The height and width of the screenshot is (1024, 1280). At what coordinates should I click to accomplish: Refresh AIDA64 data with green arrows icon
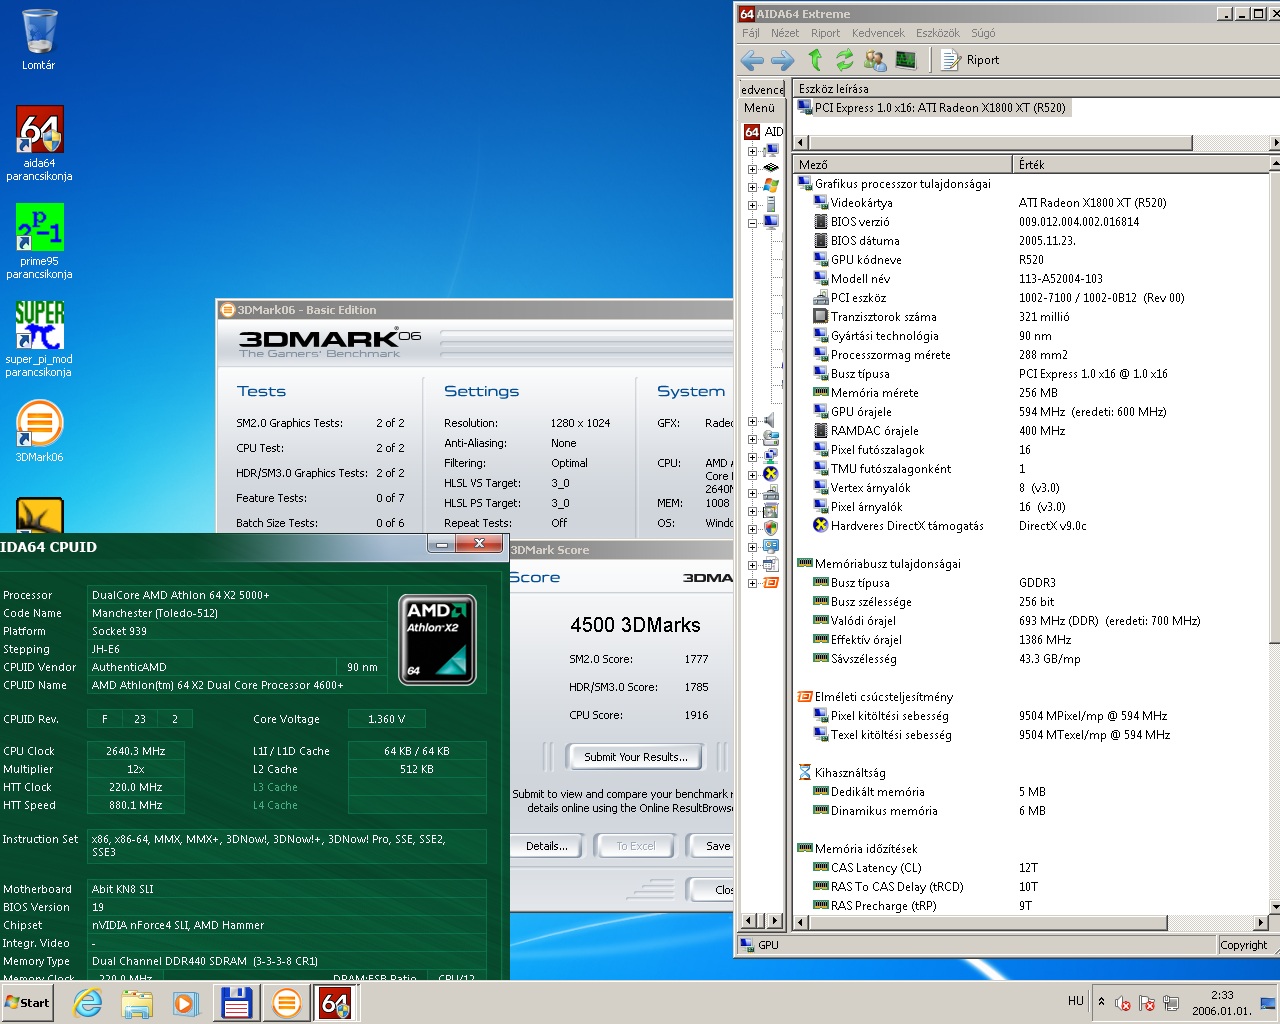point(845,60)
